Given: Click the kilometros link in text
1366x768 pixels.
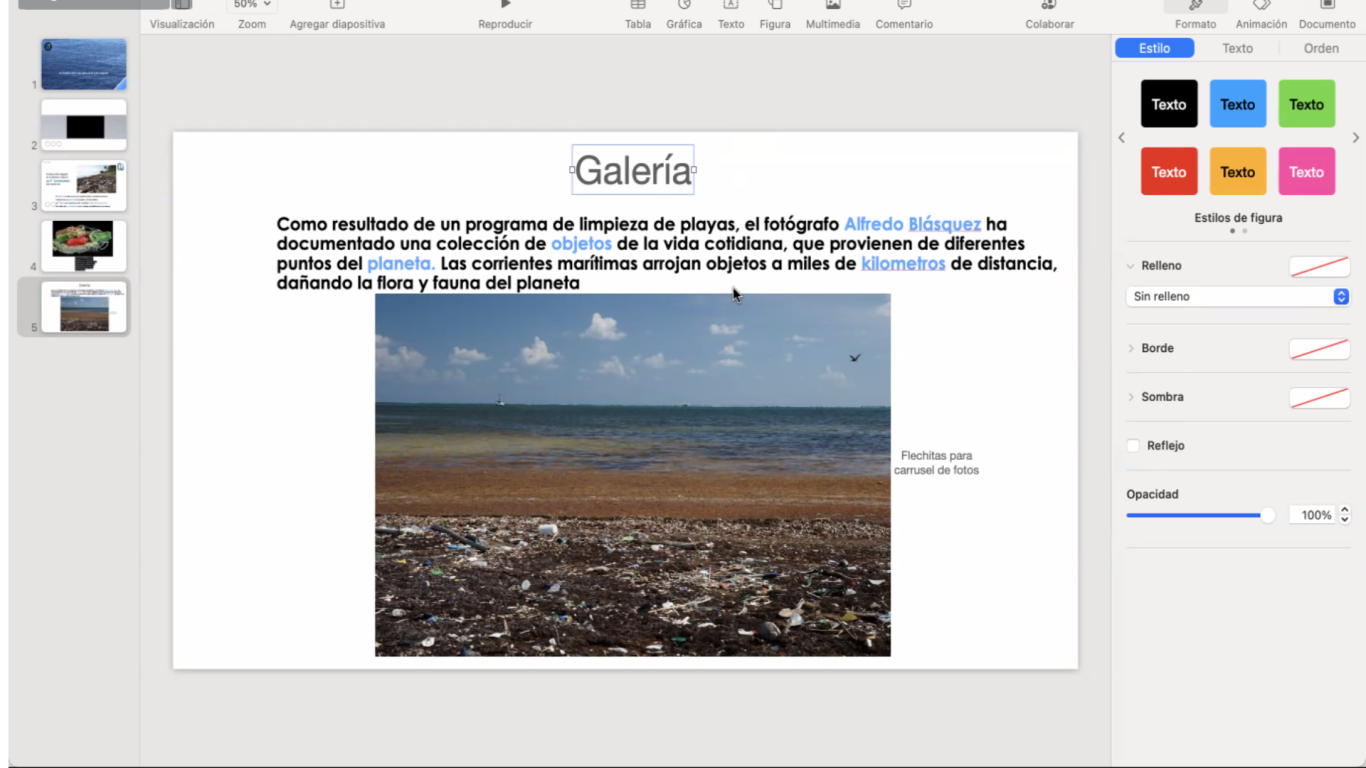Looking at the screenshot, I should (x=903, y=264).
